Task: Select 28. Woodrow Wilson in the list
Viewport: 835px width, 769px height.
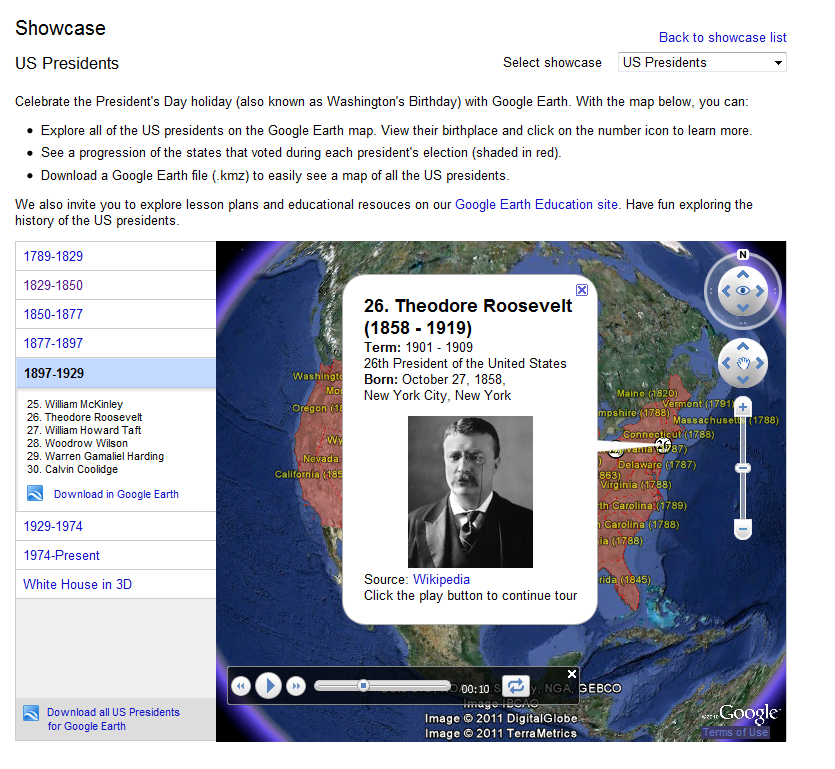Action: [x=77, y=443]
